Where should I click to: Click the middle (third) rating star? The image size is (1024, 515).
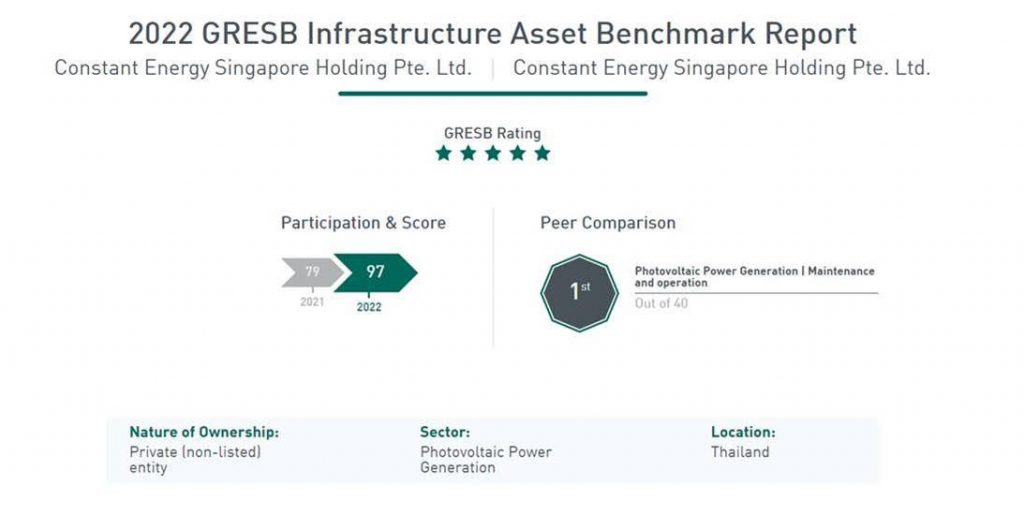pyautogui.click(x=493, y=153)
